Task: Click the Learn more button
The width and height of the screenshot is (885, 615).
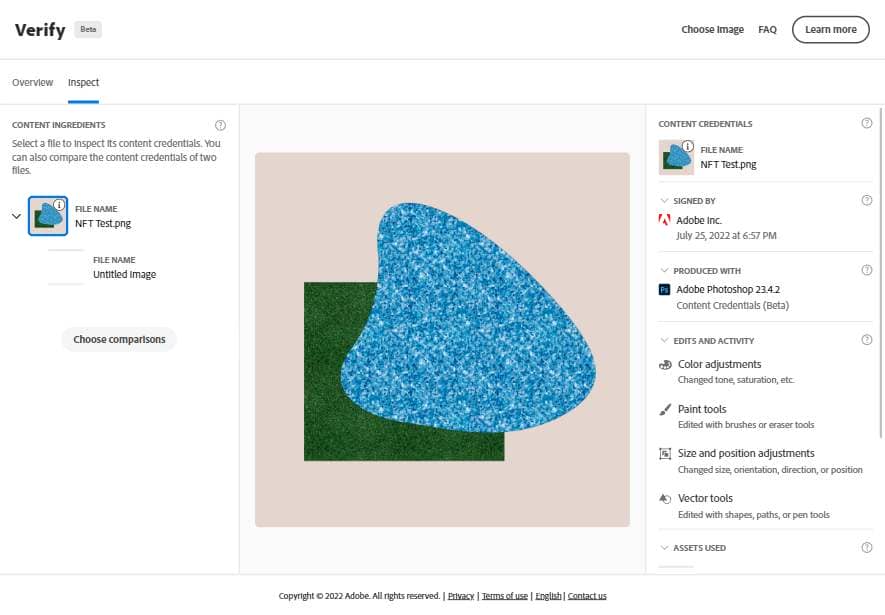Action: pos(830,29)
